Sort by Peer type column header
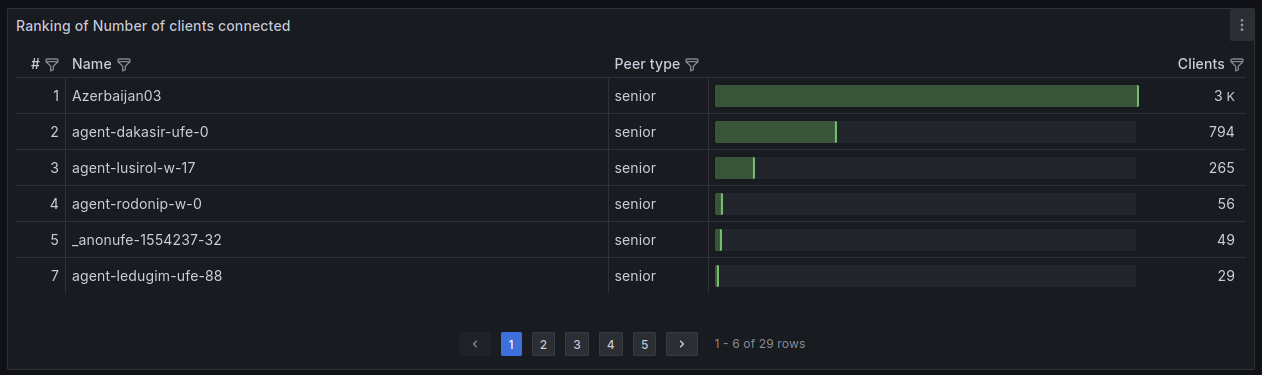1262x375 pixels. (x=647, y=64)
